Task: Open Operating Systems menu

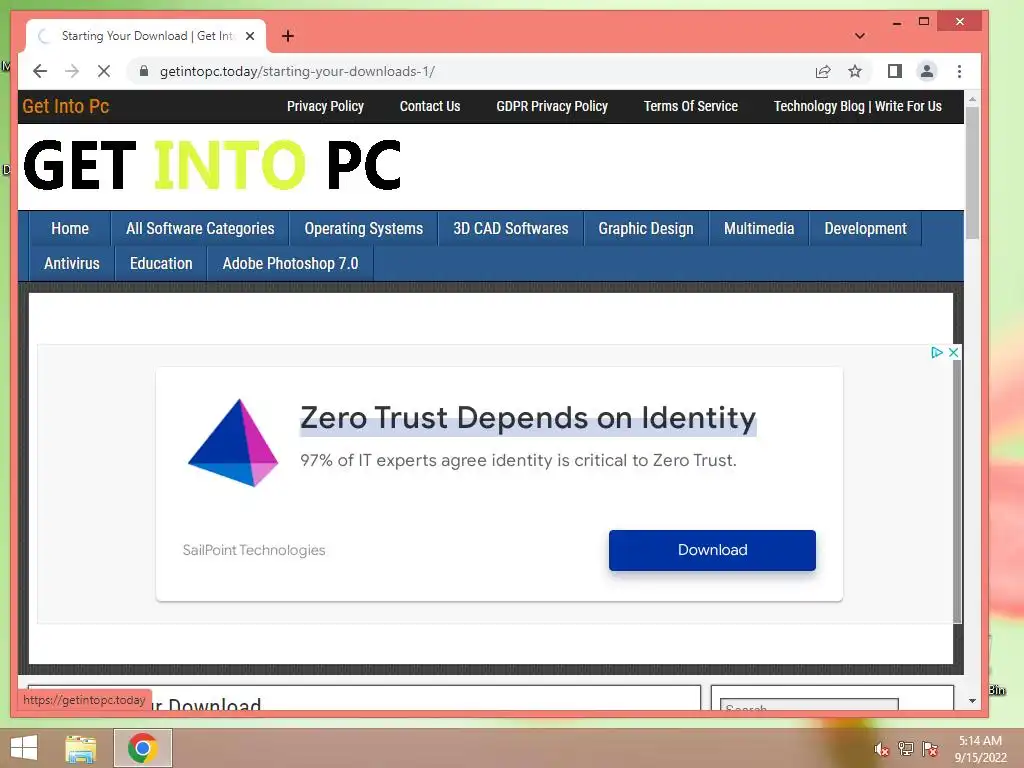Action: pyautogui.click(x=364, y=229)
